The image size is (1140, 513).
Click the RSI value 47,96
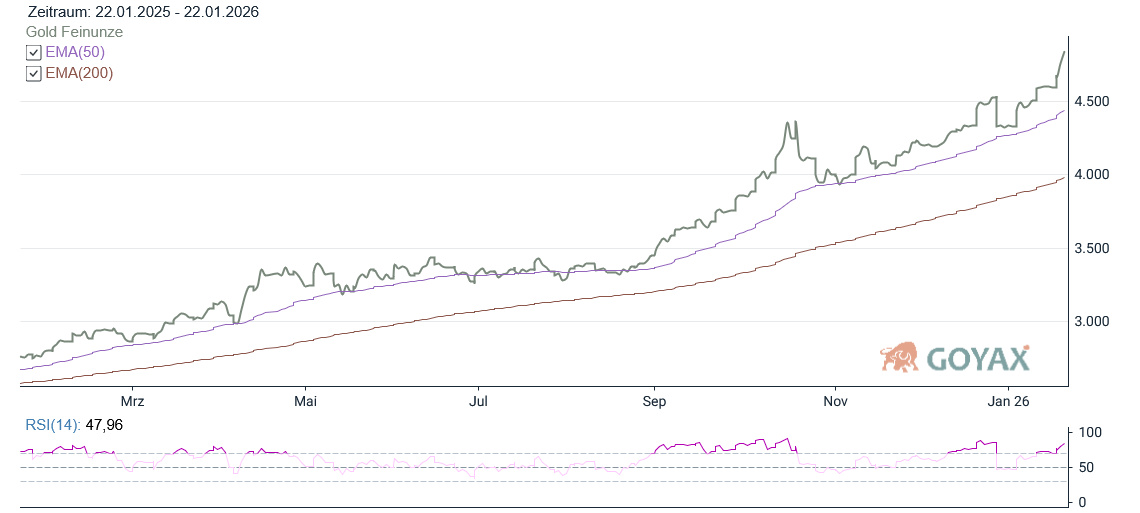(105, 425)
